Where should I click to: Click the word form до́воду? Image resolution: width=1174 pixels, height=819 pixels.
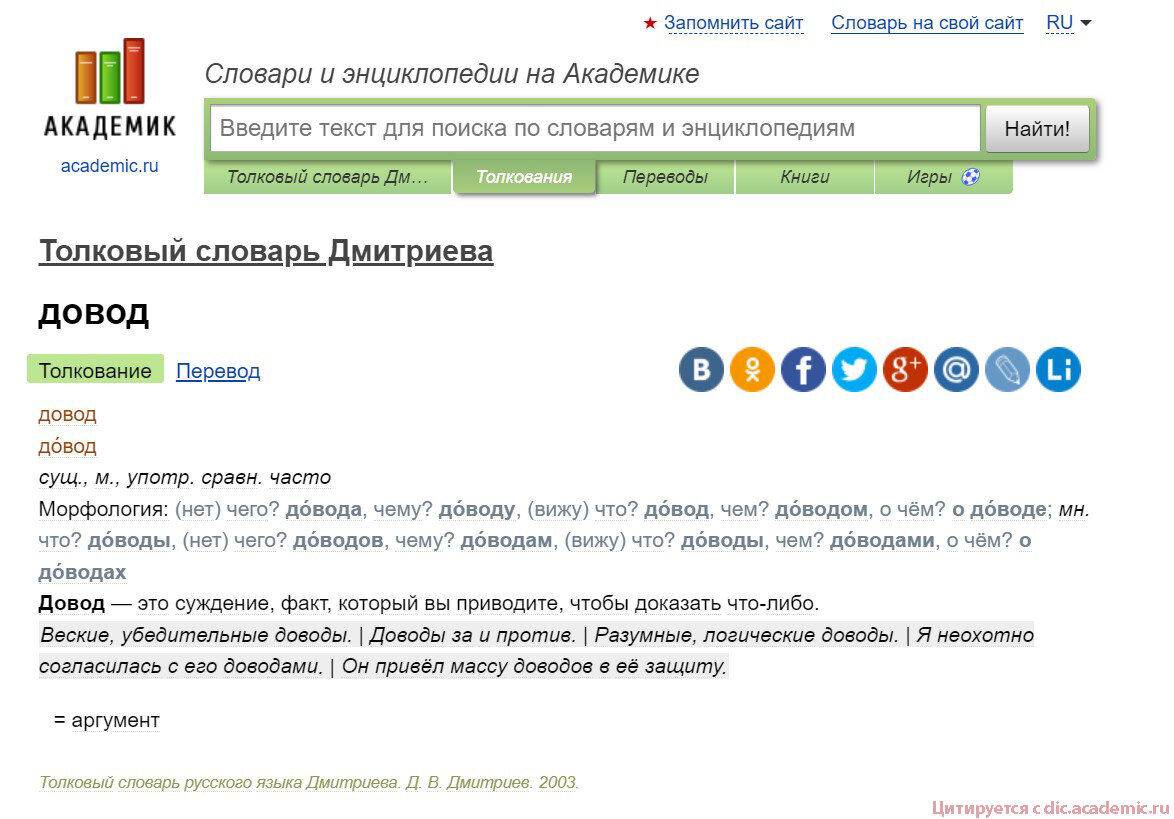point(477,509)
